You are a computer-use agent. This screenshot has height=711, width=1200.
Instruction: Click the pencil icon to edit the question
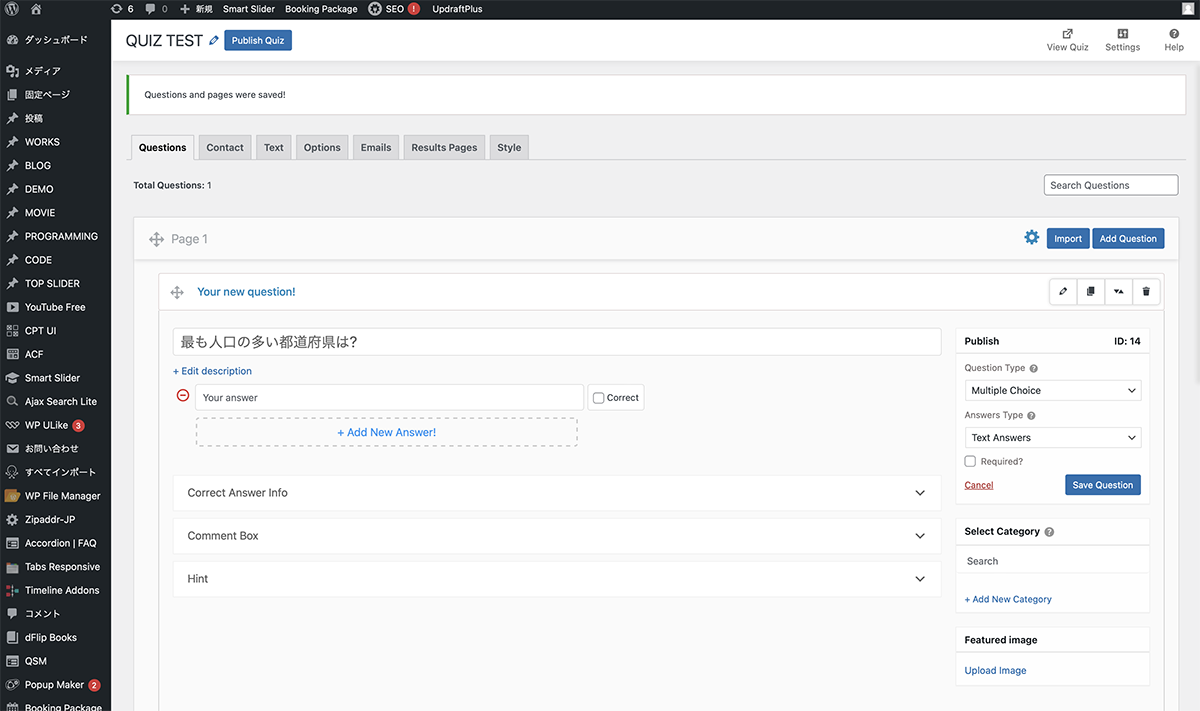1063,292
